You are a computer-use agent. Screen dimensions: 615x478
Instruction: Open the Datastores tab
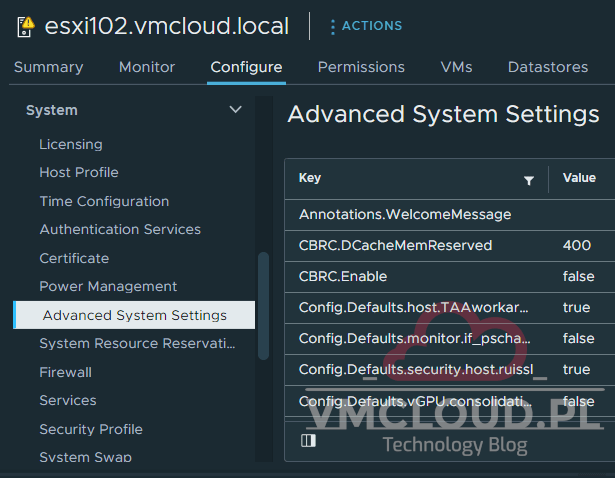pyautogui.click(x=547, y=67)
